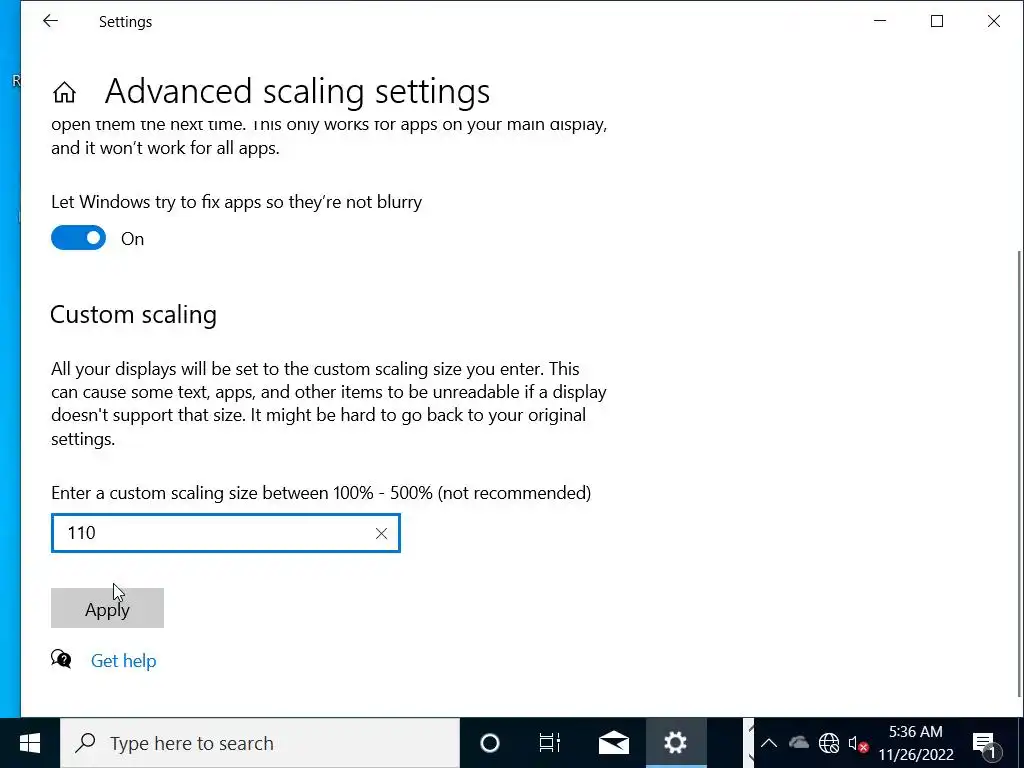
Task: Click the Get help chat bubble icon
Action: pyautogui.click(x=61, y=659)
